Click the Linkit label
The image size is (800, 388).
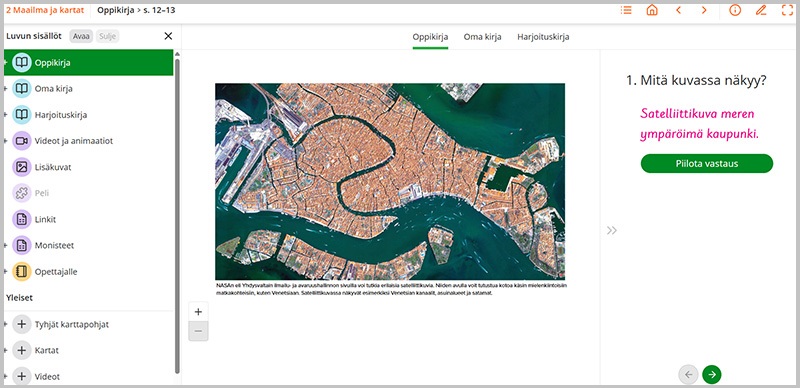45,220
